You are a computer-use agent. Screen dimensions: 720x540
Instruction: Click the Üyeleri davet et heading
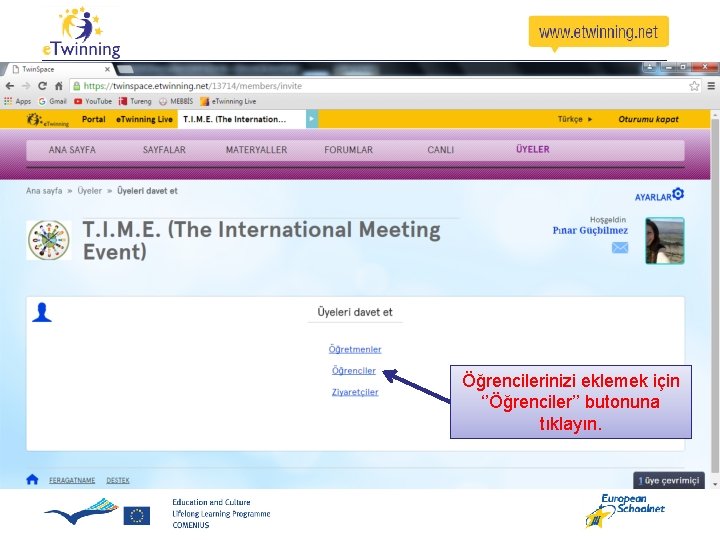click(355, 312)
